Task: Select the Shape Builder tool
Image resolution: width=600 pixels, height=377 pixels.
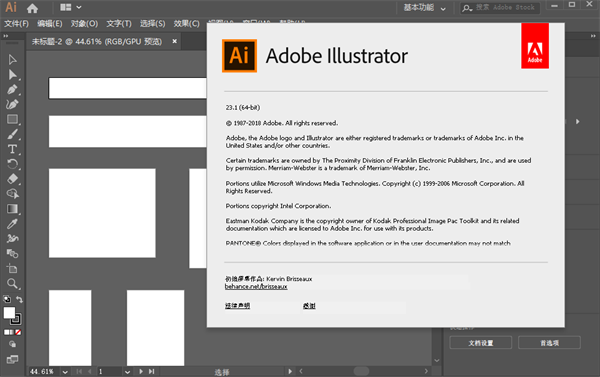Action: 12,194
